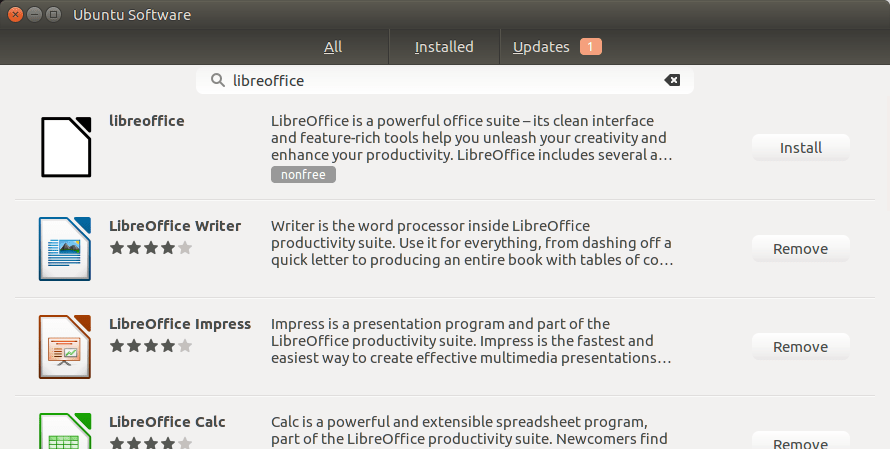Remove LibreOffice Impress
890x449 pixels.
click(800, 347)
